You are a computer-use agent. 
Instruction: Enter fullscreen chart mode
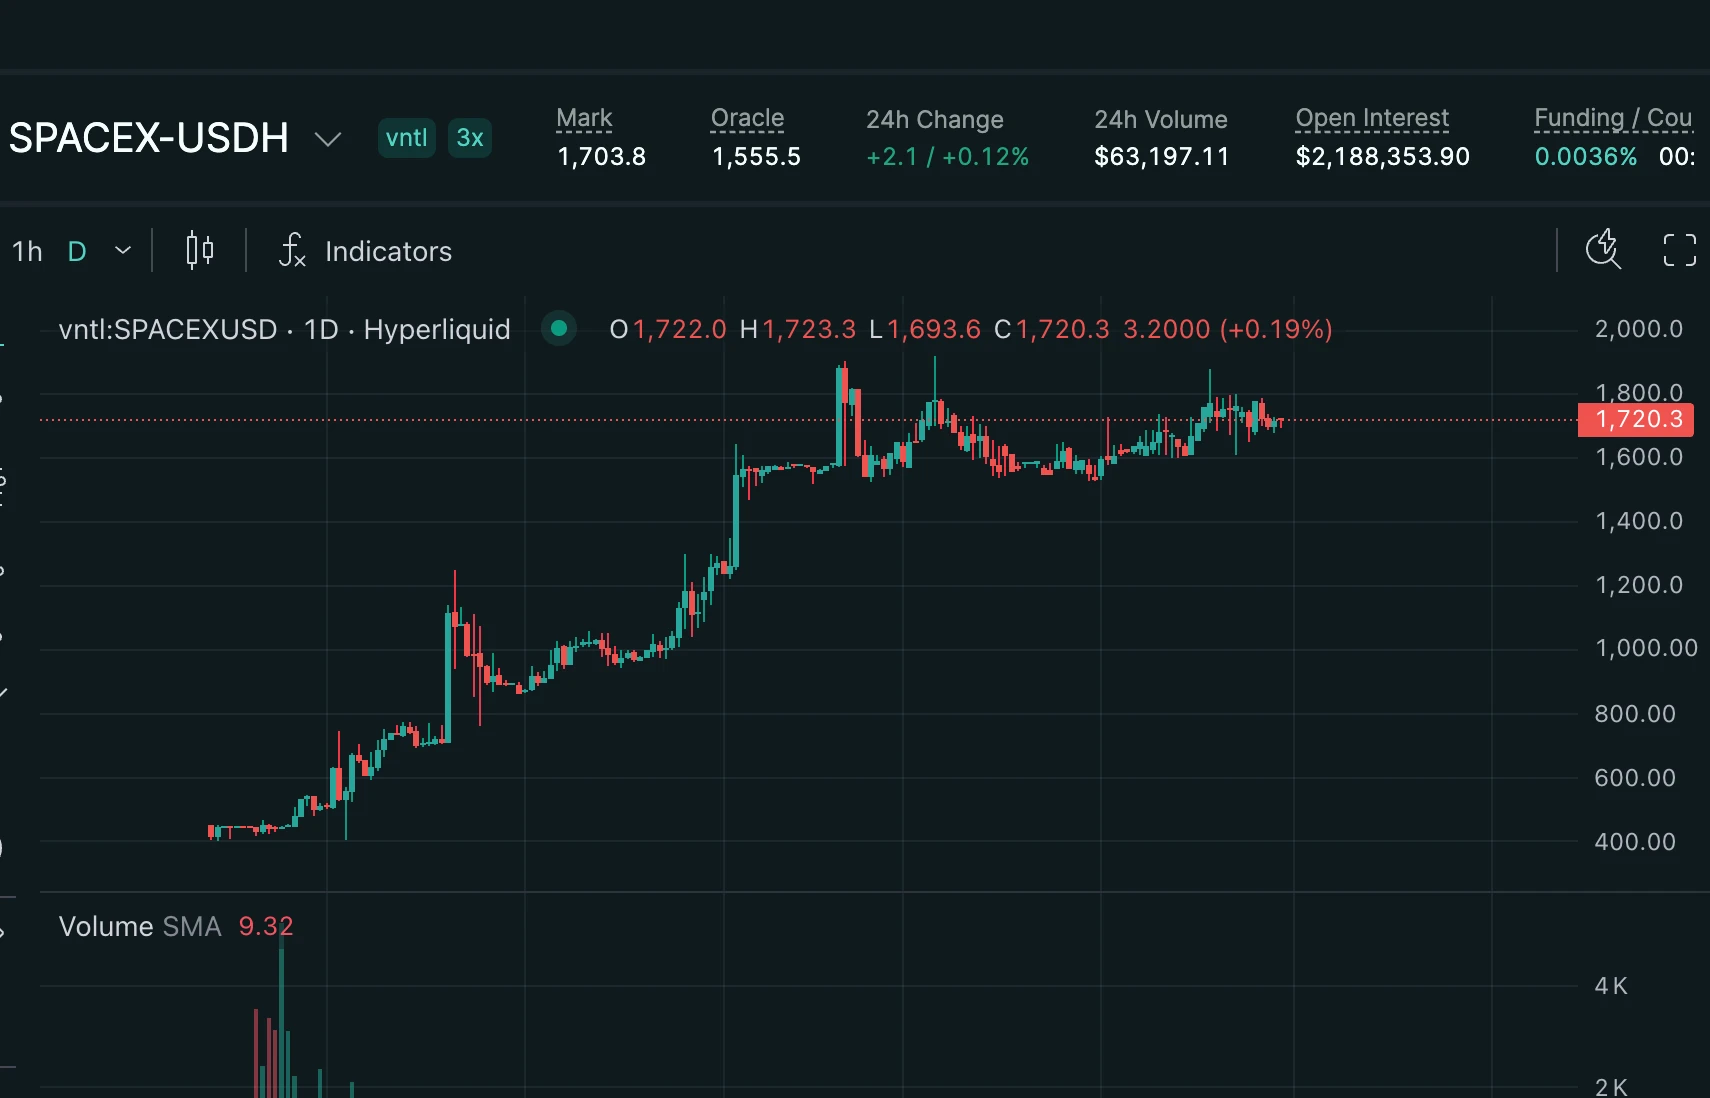(1679, 250)
